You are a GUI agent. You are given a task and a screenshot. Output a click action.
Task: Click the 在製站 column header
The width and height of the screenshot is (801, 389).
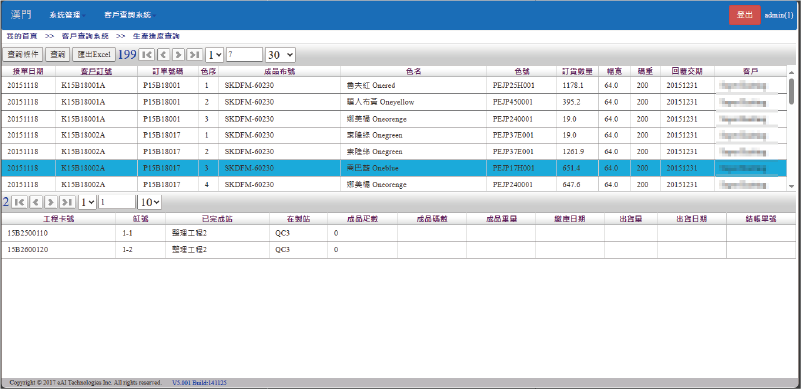[298, 219]
